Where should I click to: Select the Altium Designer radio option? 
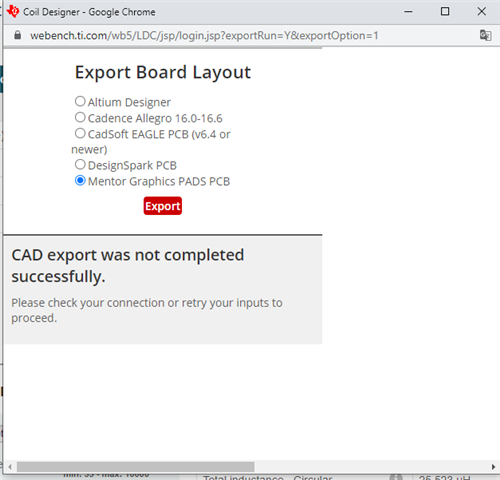tap(80, 101)
